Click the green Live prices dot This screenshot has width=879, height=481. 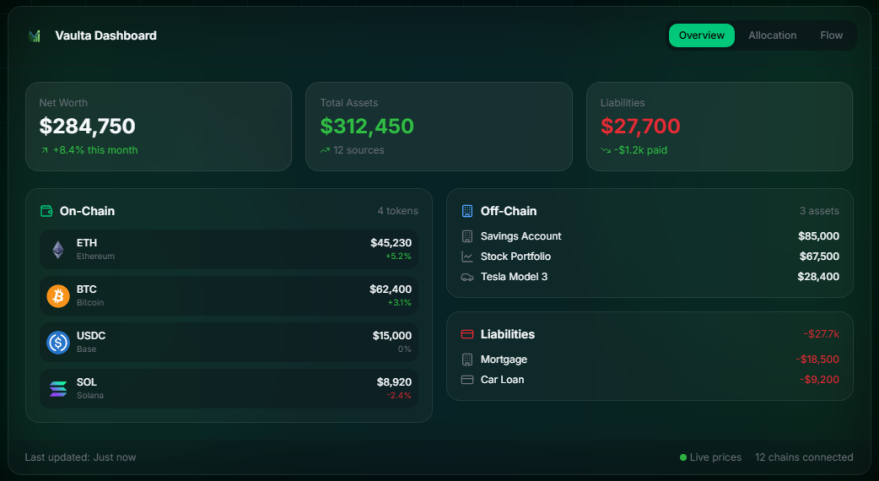coord(683,457)
